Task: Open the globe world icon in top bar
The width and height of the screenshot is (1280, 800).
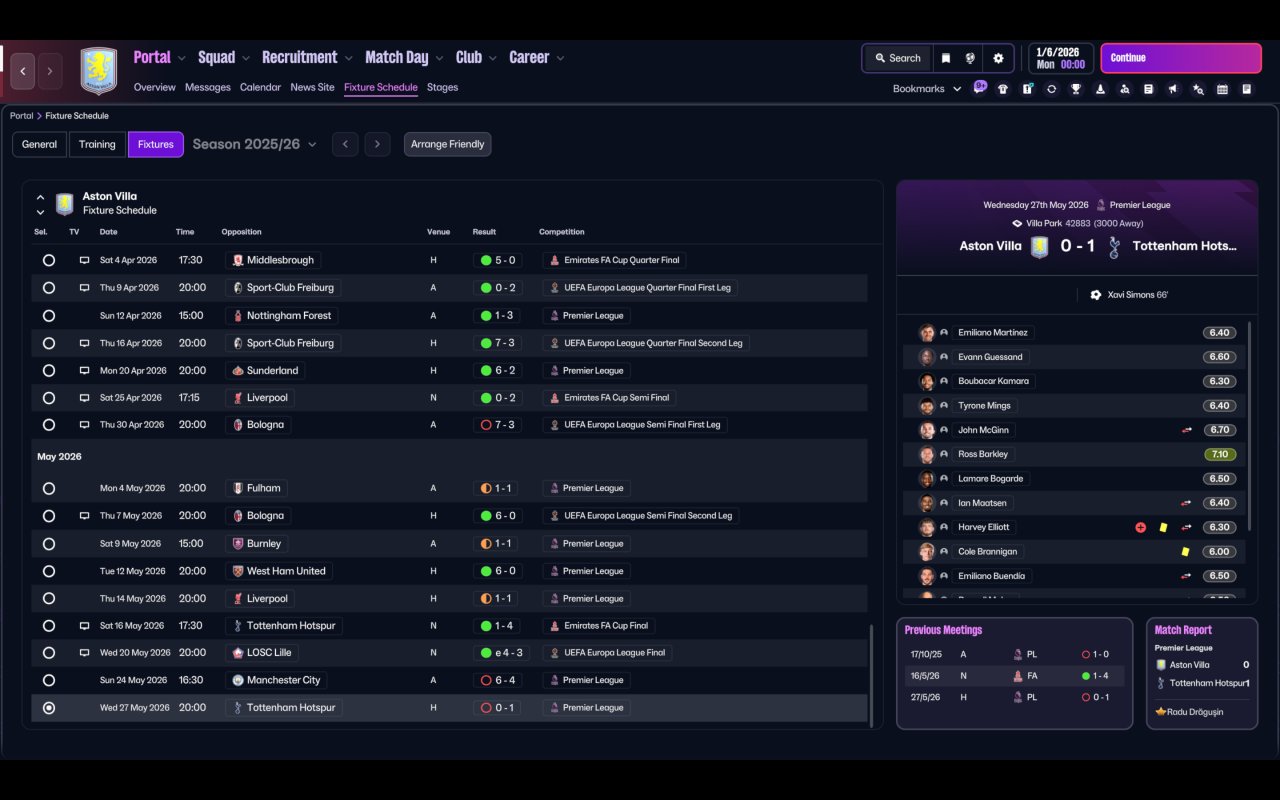Action: 970,58
